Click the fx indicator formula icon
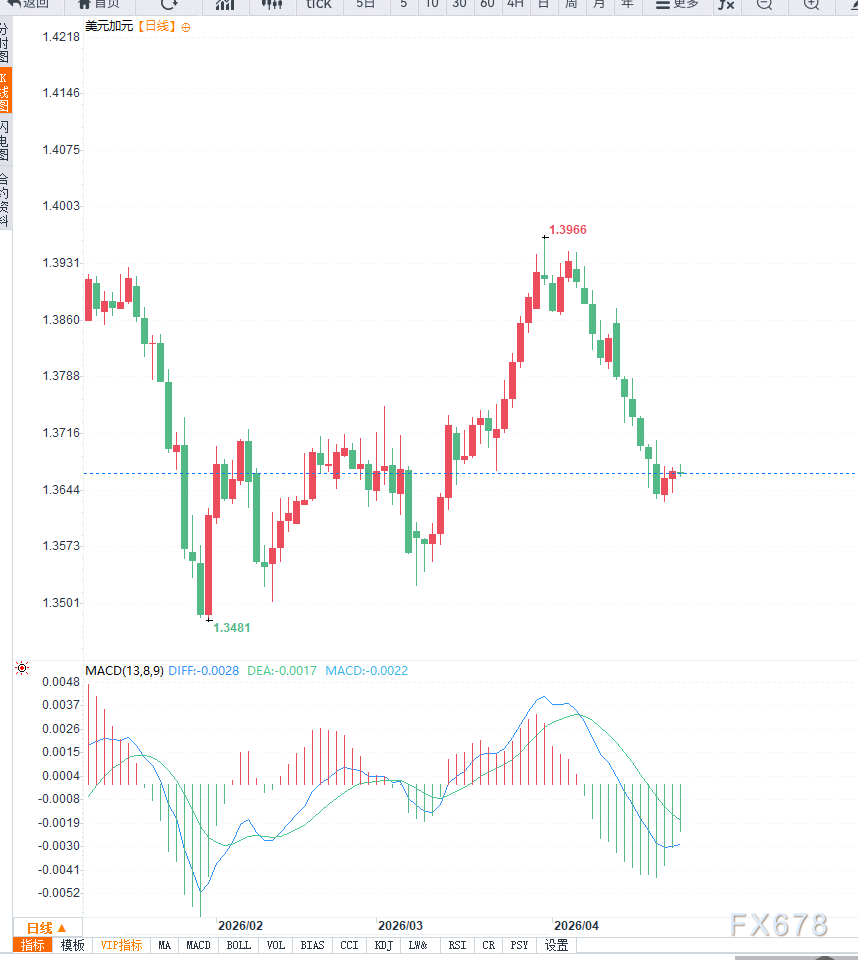Viewport: 858px width, 960px height. 726,6
